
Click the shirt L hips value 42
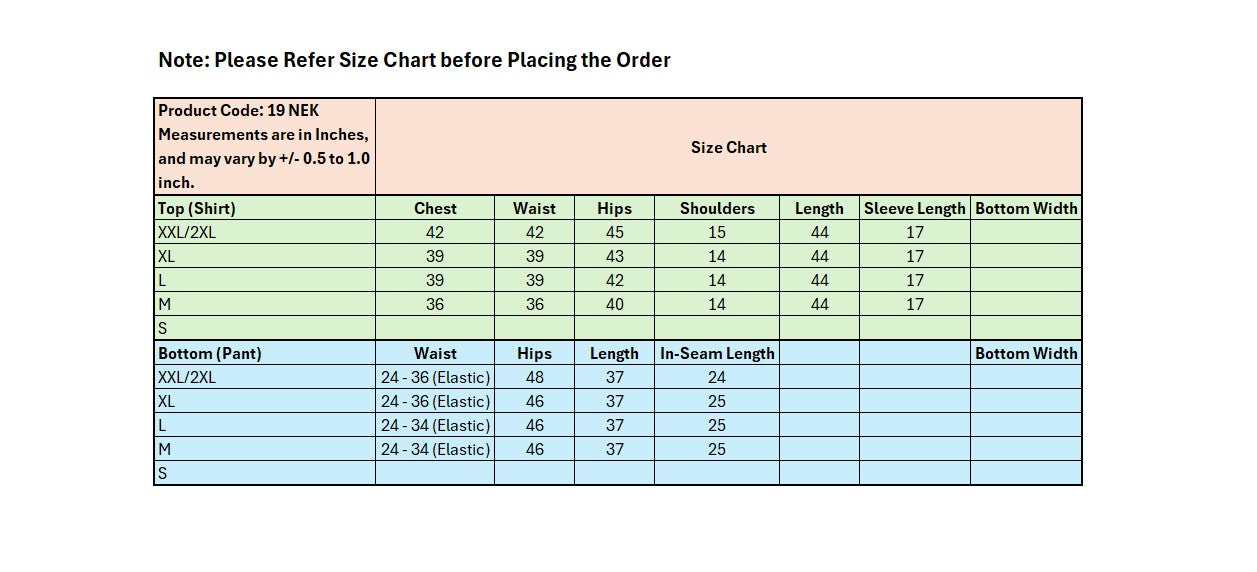click(x=614, y=280)
